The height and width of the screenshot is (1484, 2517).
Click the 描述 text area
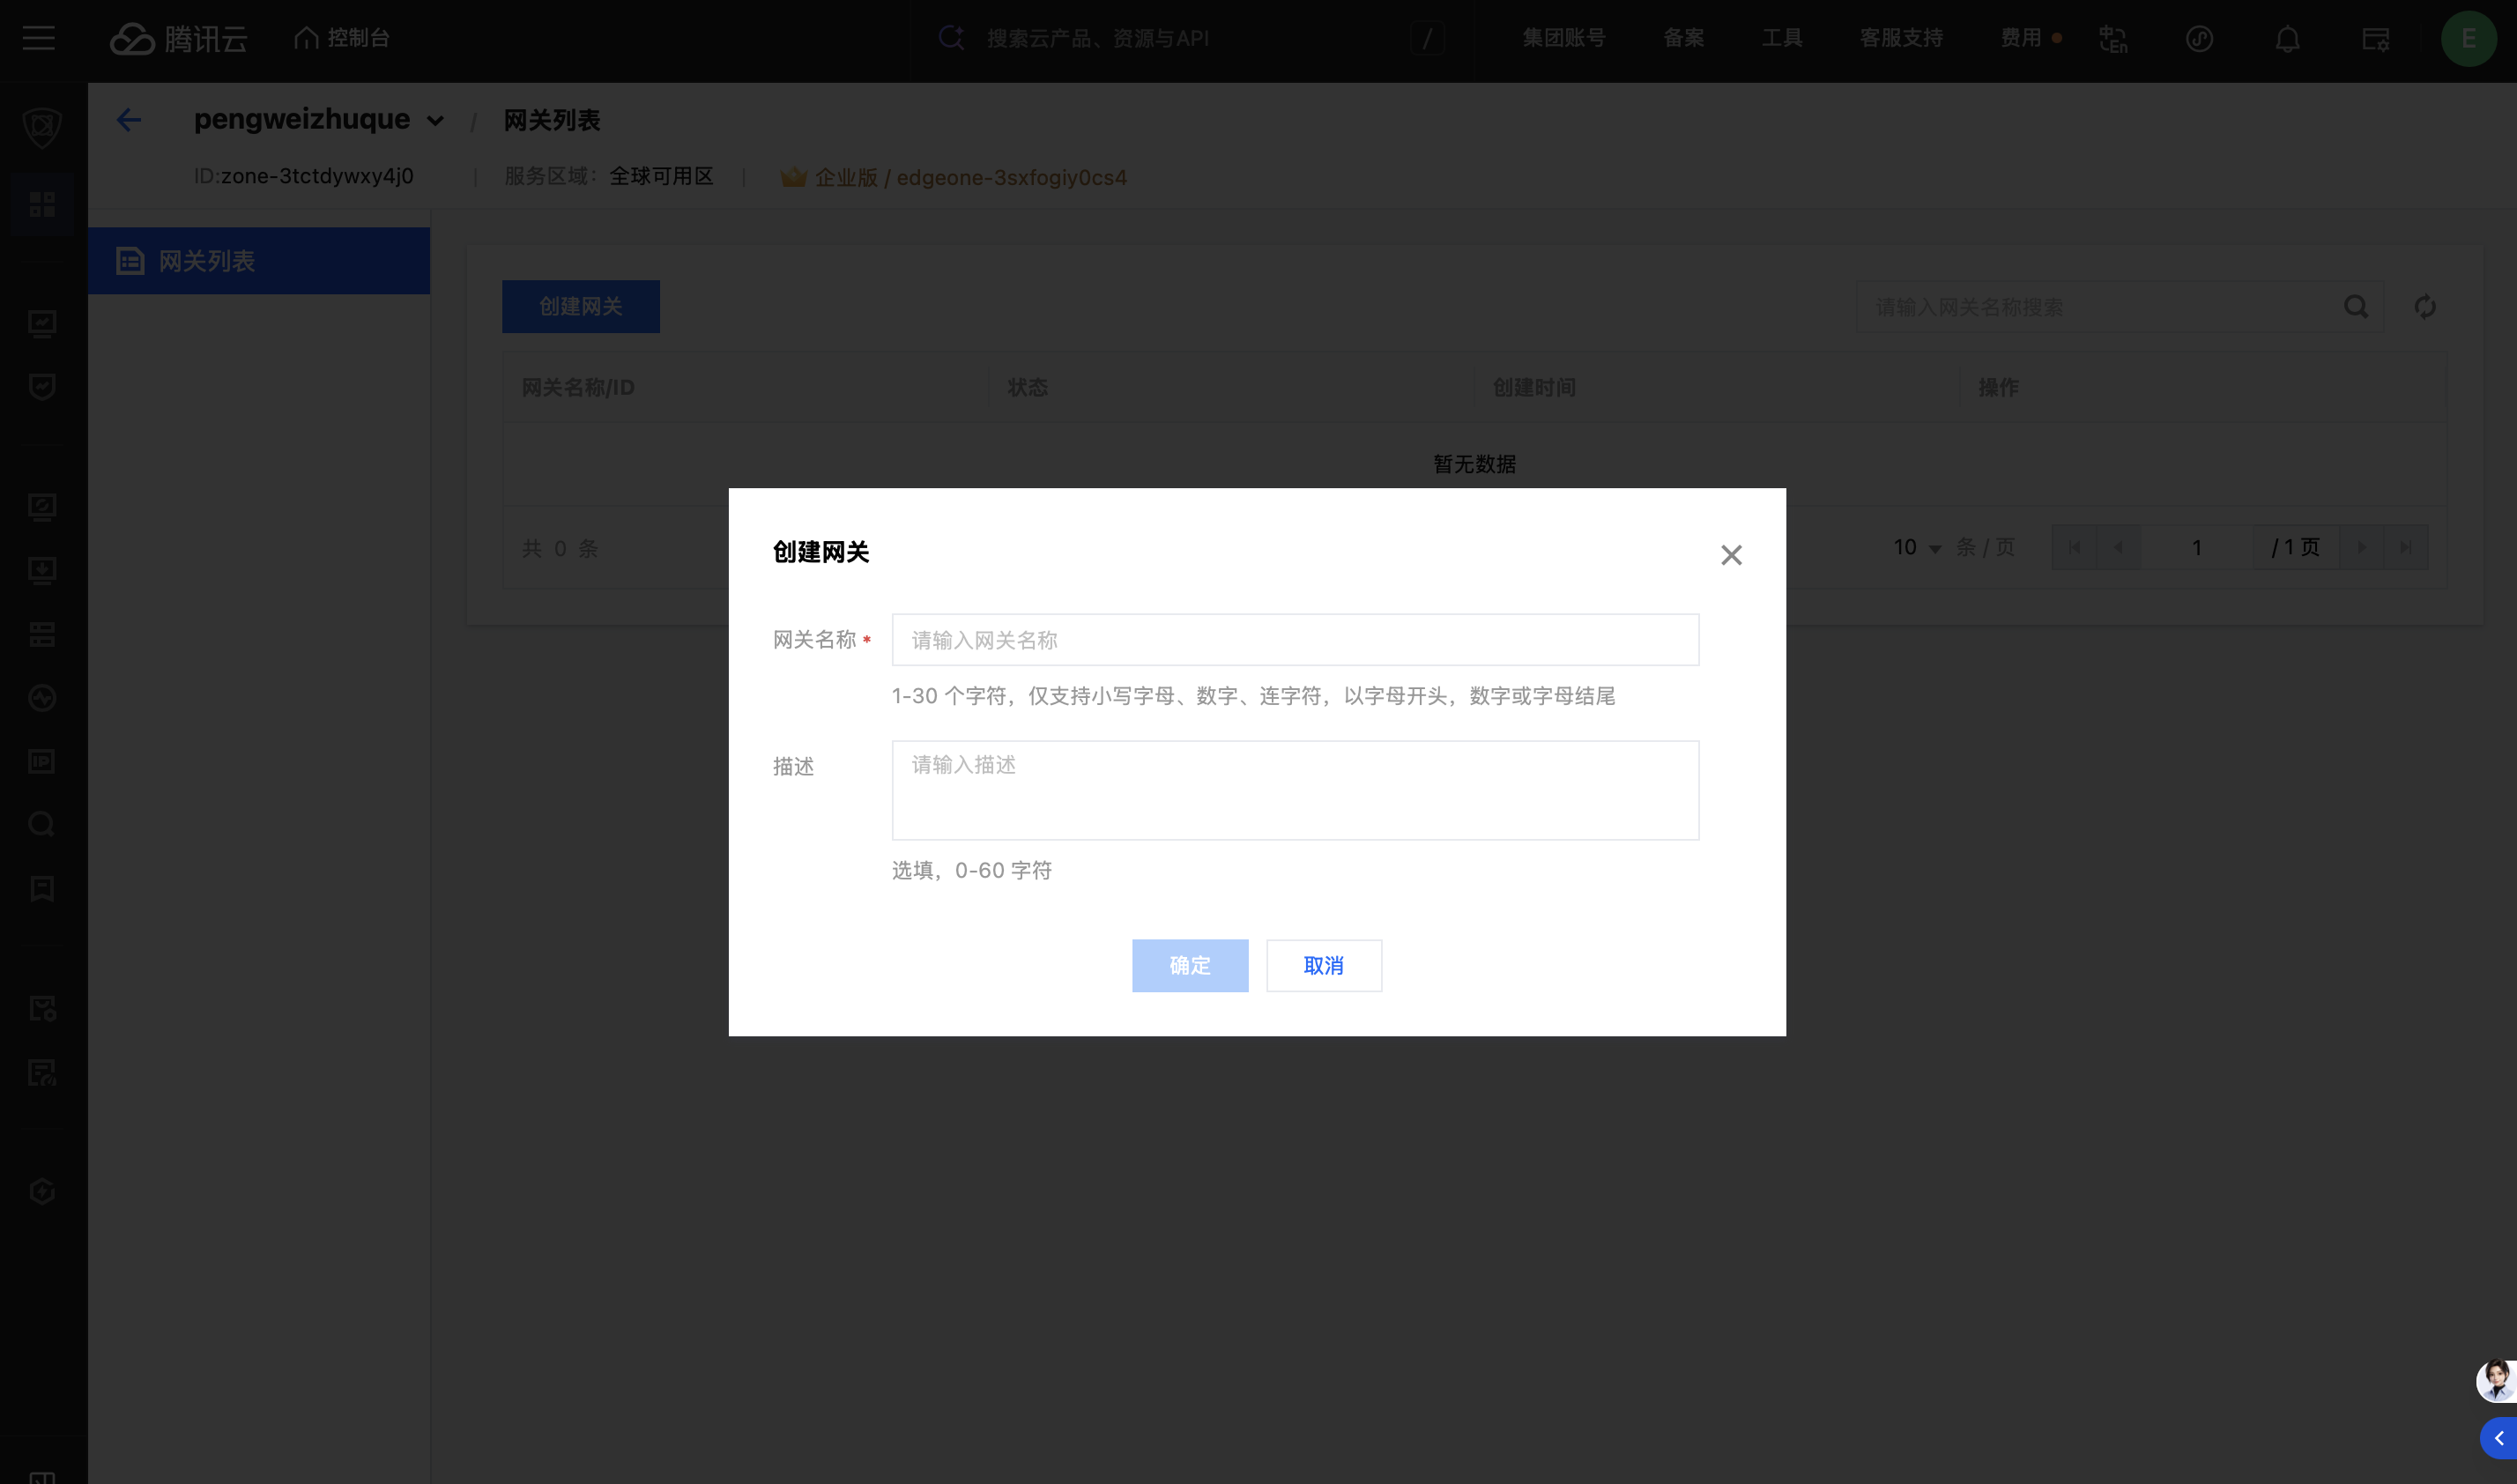pos(1295,790)
